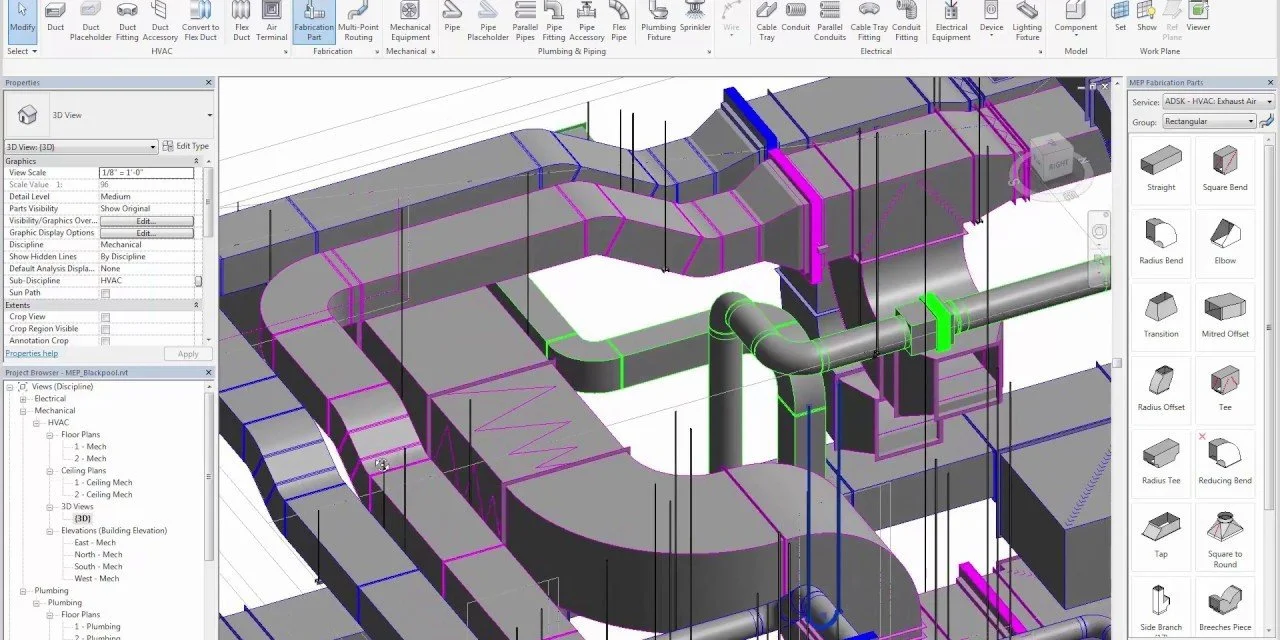Toggle the Sun Path checkbox
This screenshot has width=1280, height=640.
click(105, 293)
